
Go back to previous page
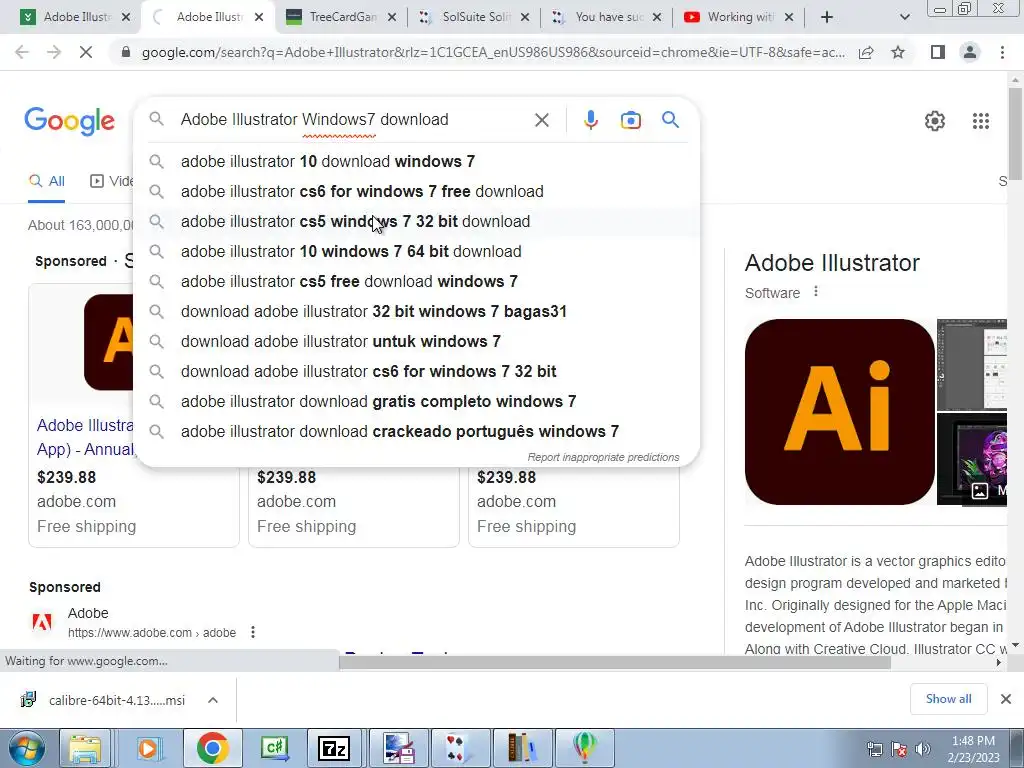22,52
